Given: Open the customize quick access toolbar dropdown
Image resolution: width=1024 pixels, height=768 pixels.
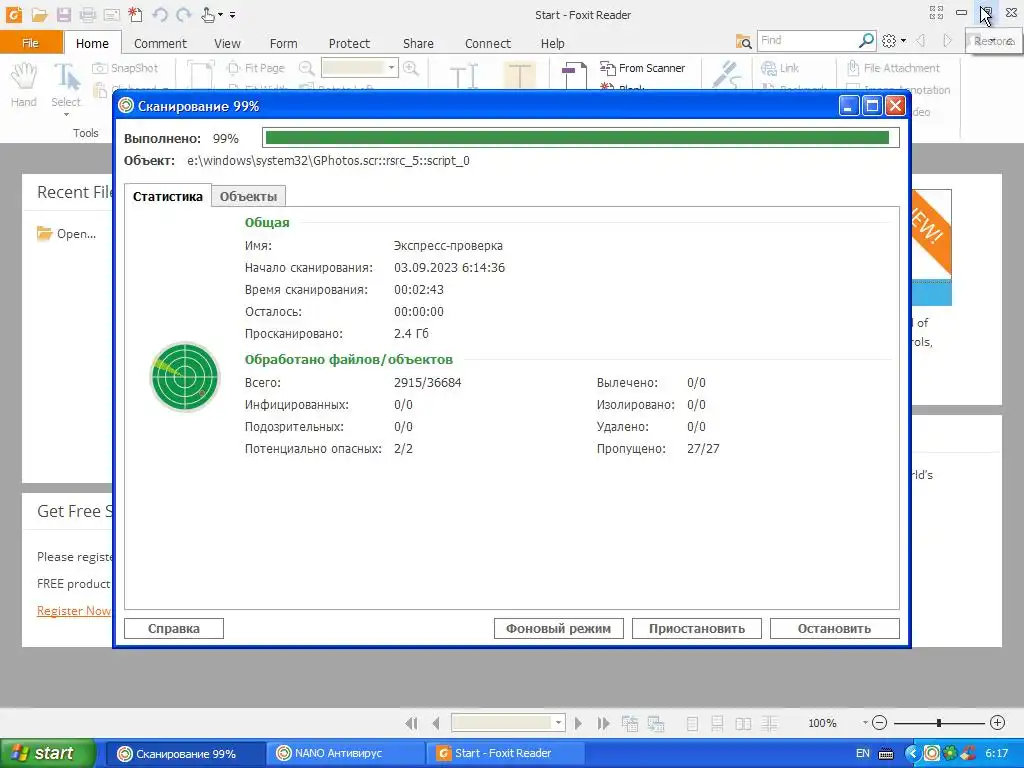Looking at the screenshot, I should point(232,14).
